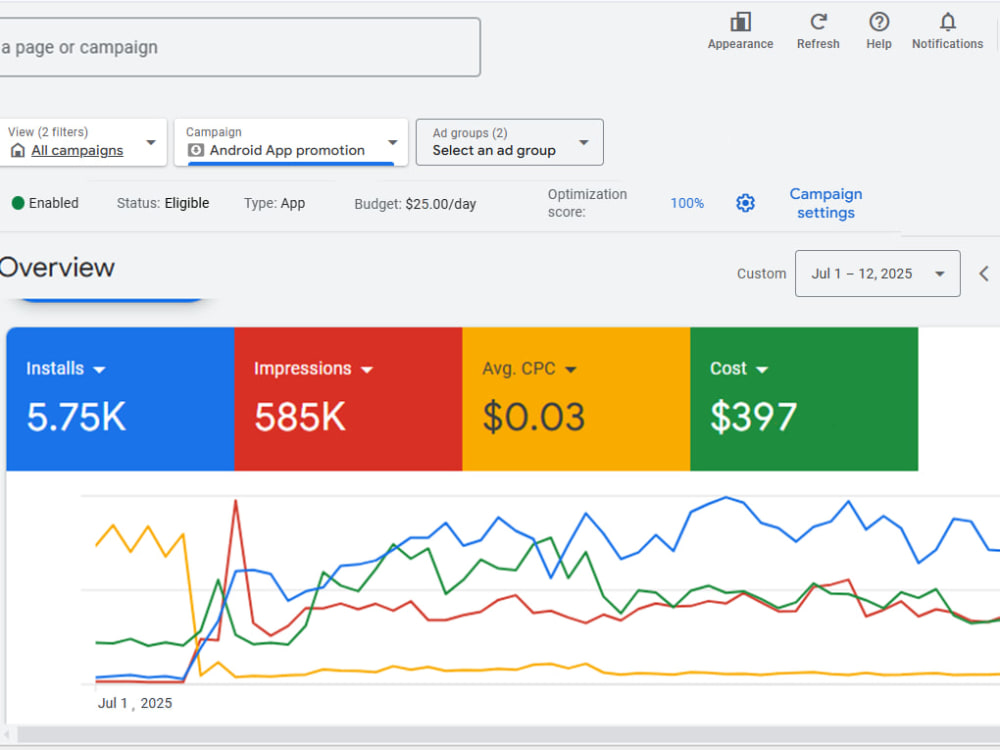Click in the page or campaign search field

(x=239, y=47)
